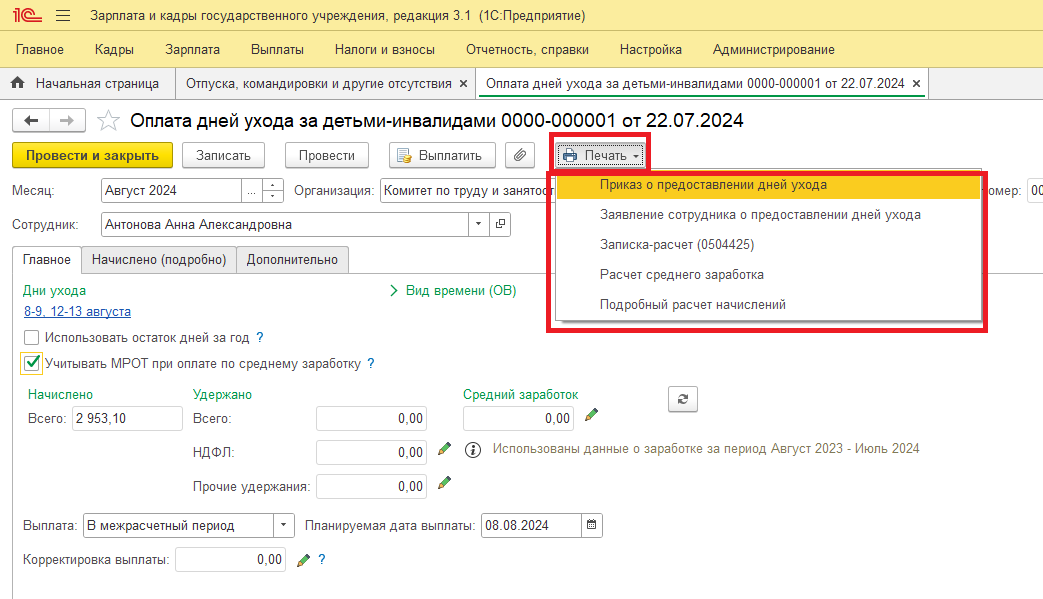1043x599 pixels.
Task: Open the 1C hamburger main menu
Action: pos(63,15)
